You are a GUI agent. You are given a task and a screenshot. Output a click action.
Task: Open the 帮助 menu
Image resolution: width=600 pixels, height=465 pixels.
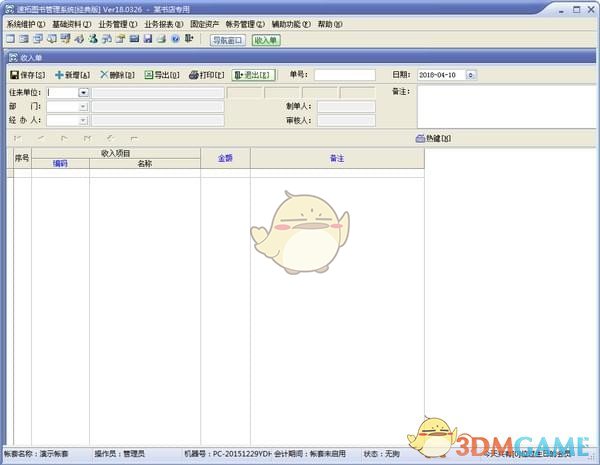(330, 24)
